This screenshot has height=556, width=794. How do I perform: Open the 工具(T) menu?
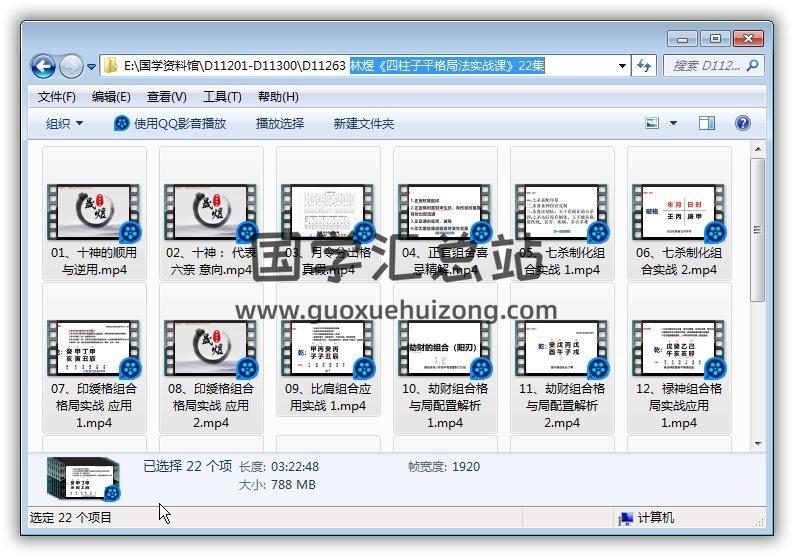pos(221,97)
